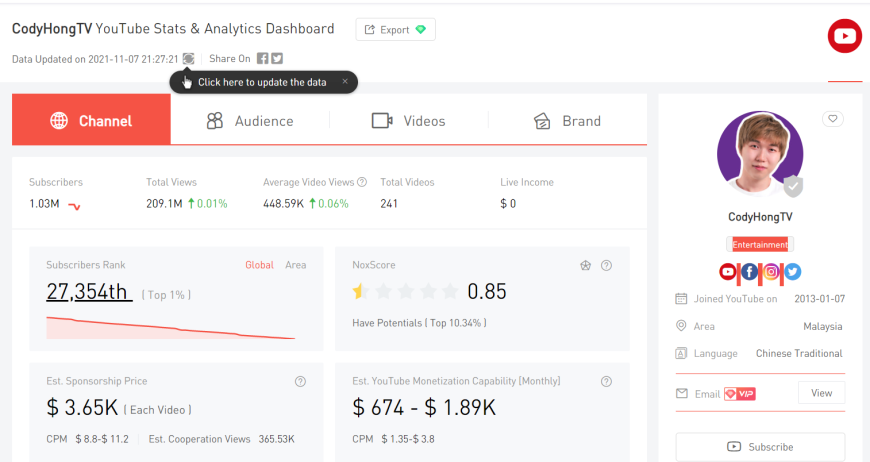Click the Language icon
Screen dimensions: 870x462
tap(681, 353)
